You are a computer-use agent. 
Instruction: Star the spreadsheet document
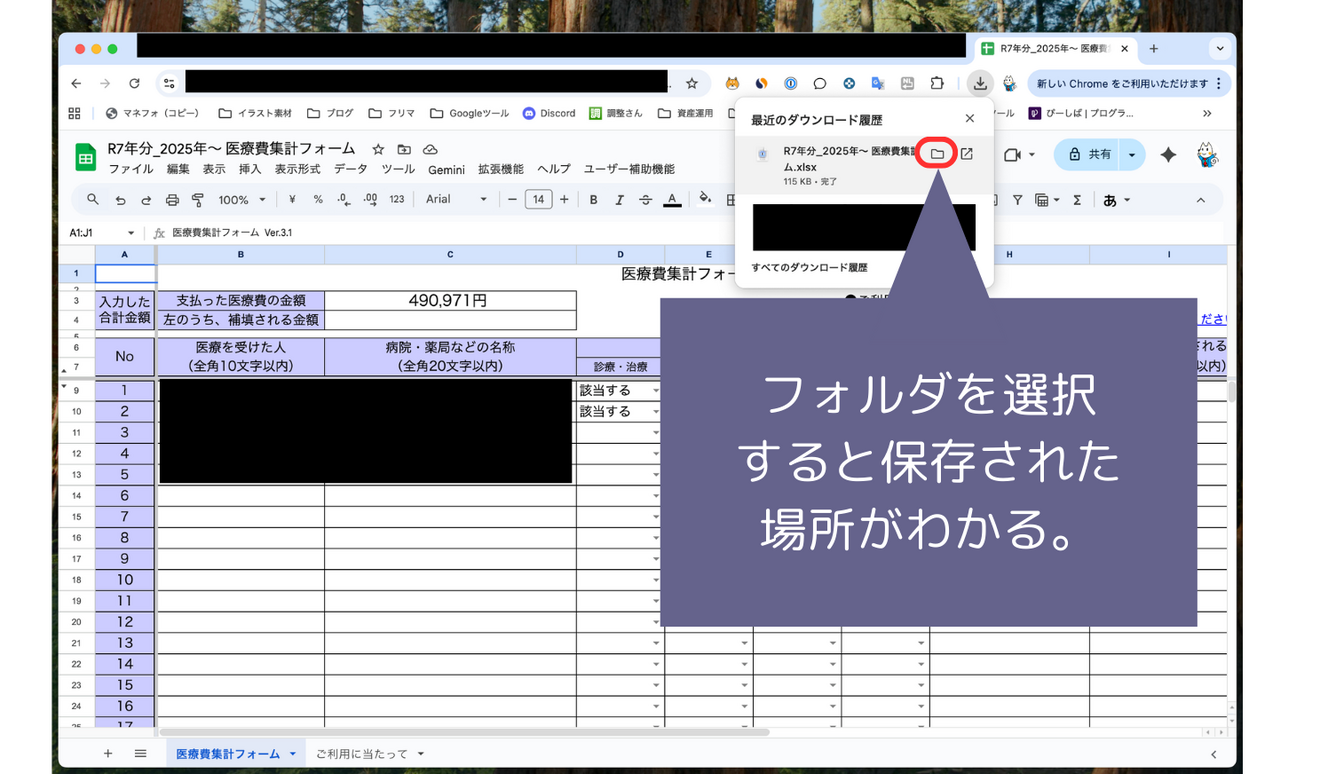point(378,149)
